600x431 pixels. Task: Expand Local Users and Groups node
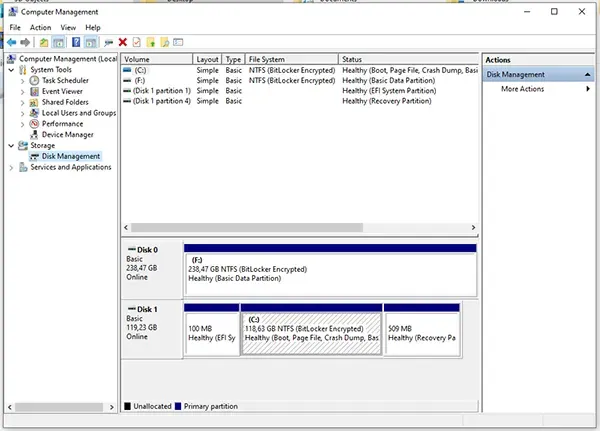click(x=23, y=113)
